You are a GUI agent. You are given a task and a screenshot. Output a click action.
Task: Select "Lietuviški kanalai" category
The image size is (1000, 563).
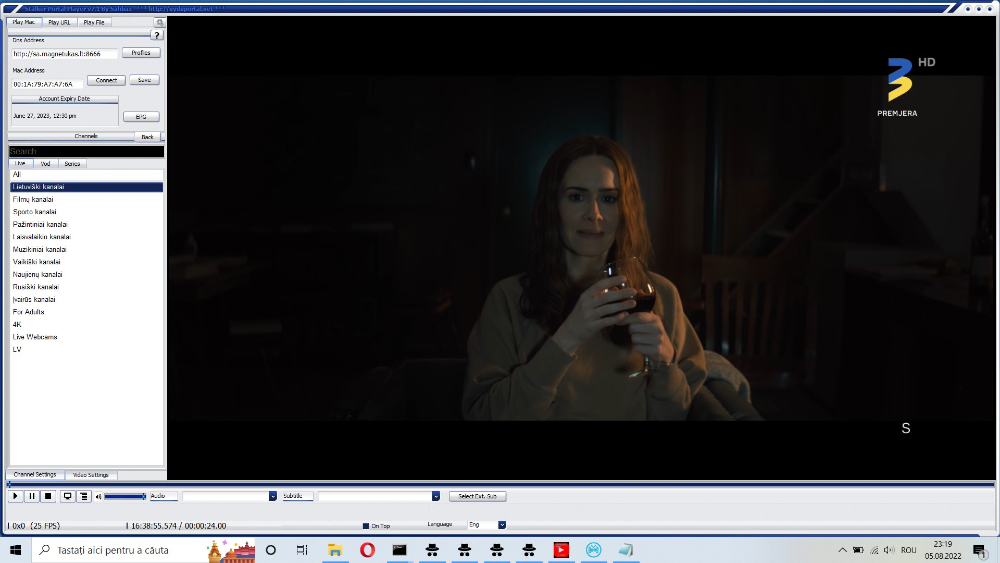(87, 187)
